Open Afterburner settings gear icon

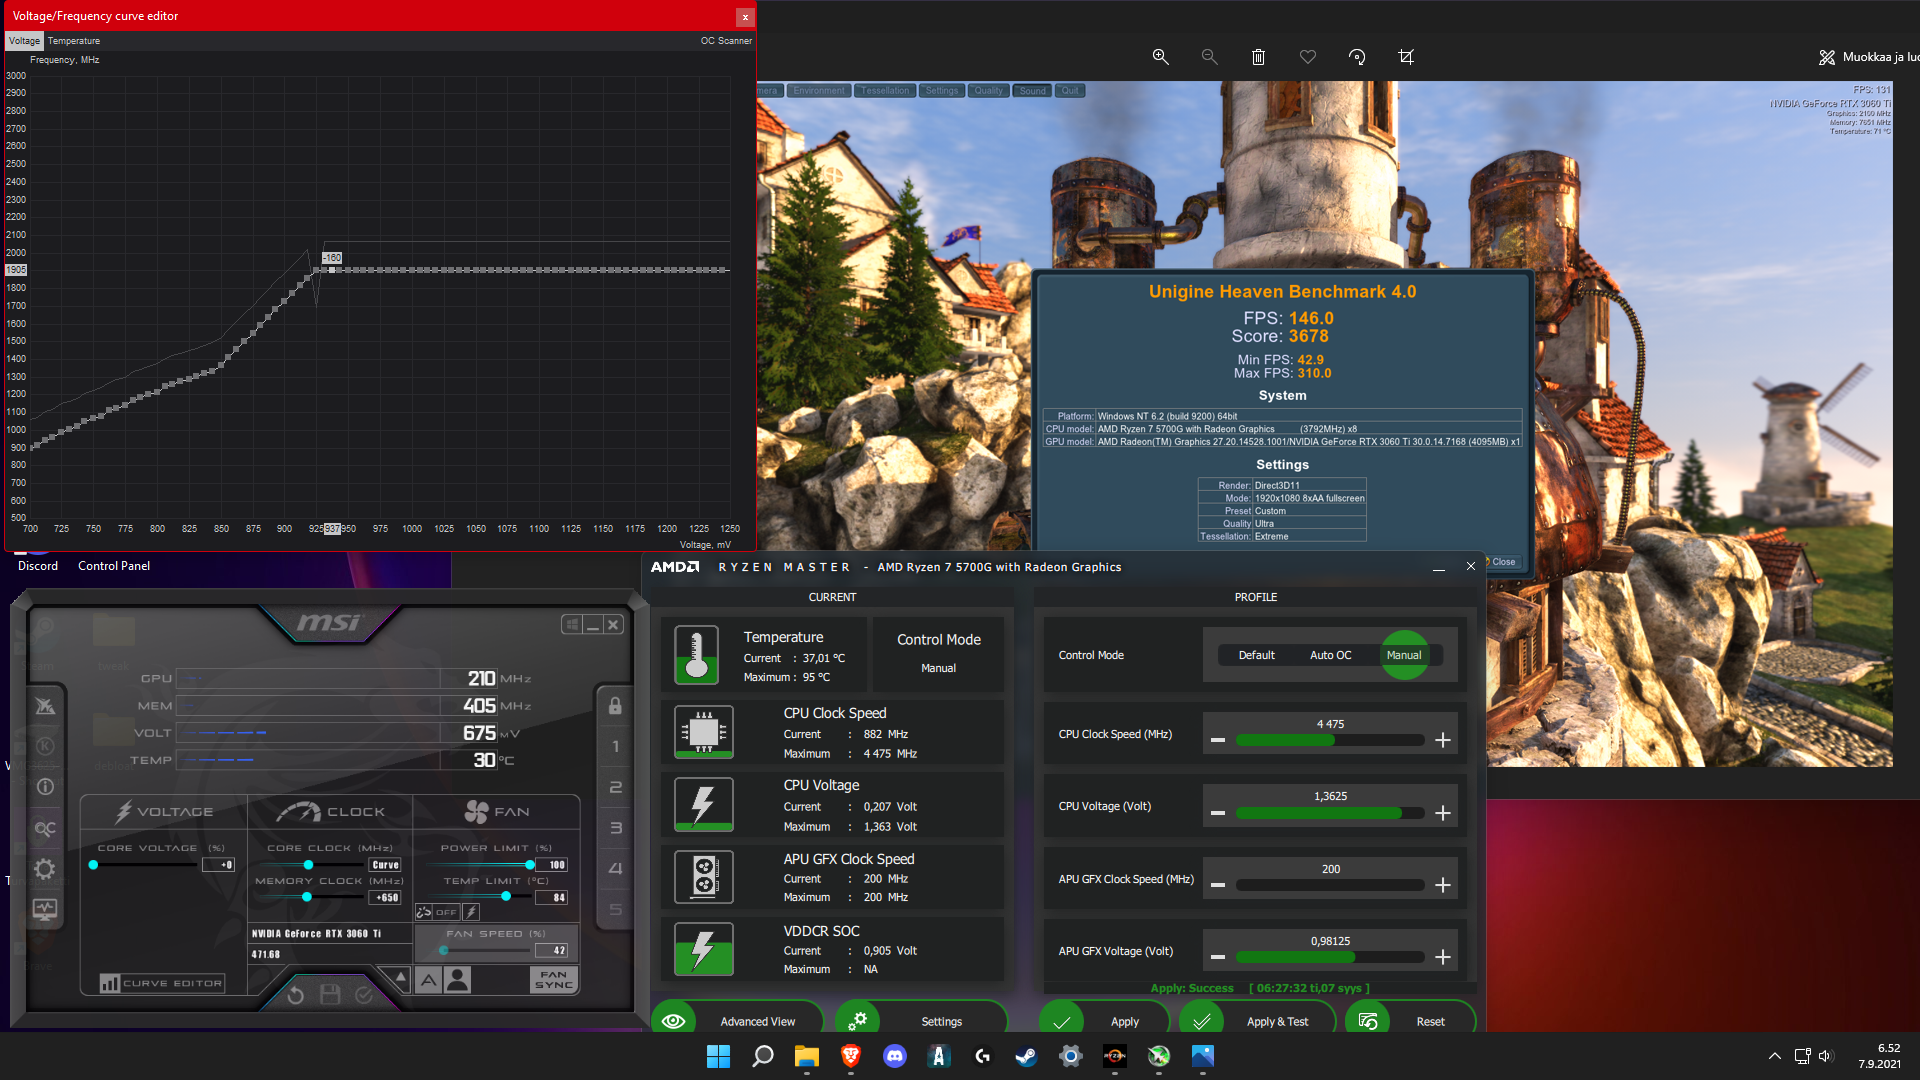[x=44, y=869]
